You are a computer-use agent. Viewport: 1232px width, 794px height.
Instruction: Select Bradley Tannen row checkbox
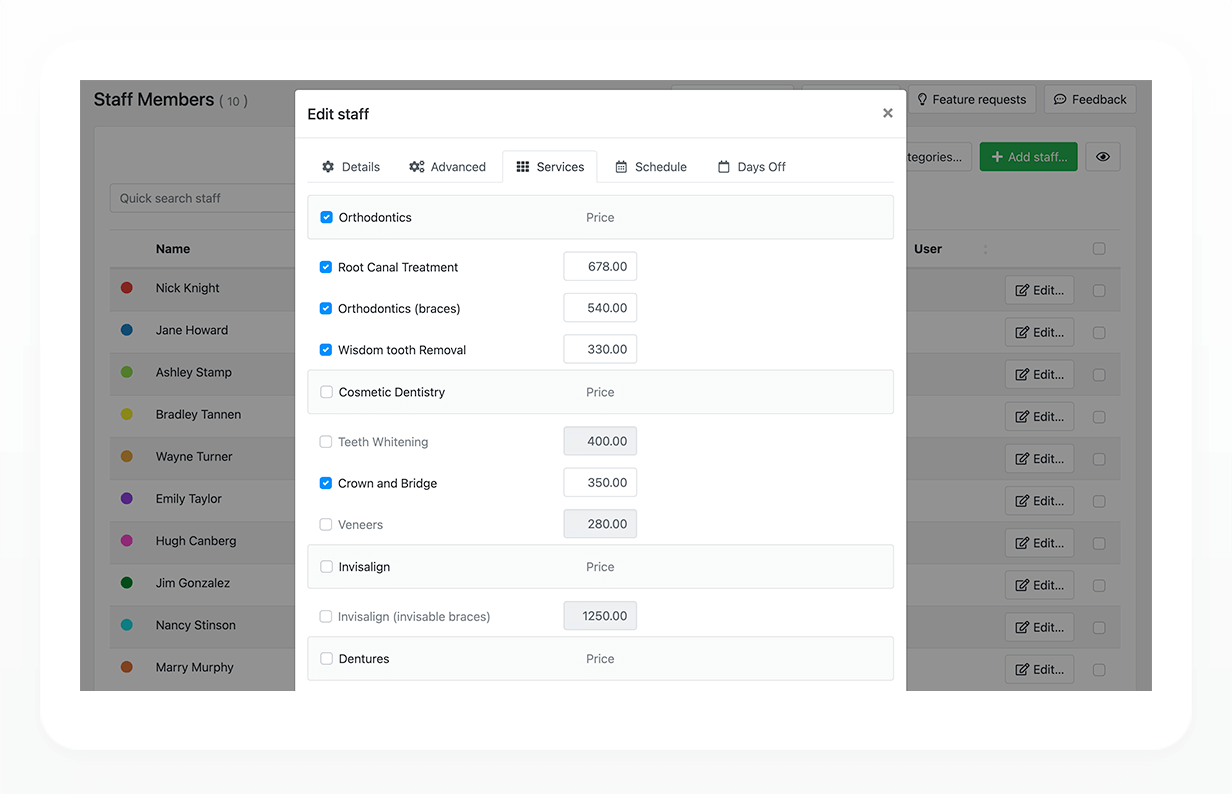1099,417
